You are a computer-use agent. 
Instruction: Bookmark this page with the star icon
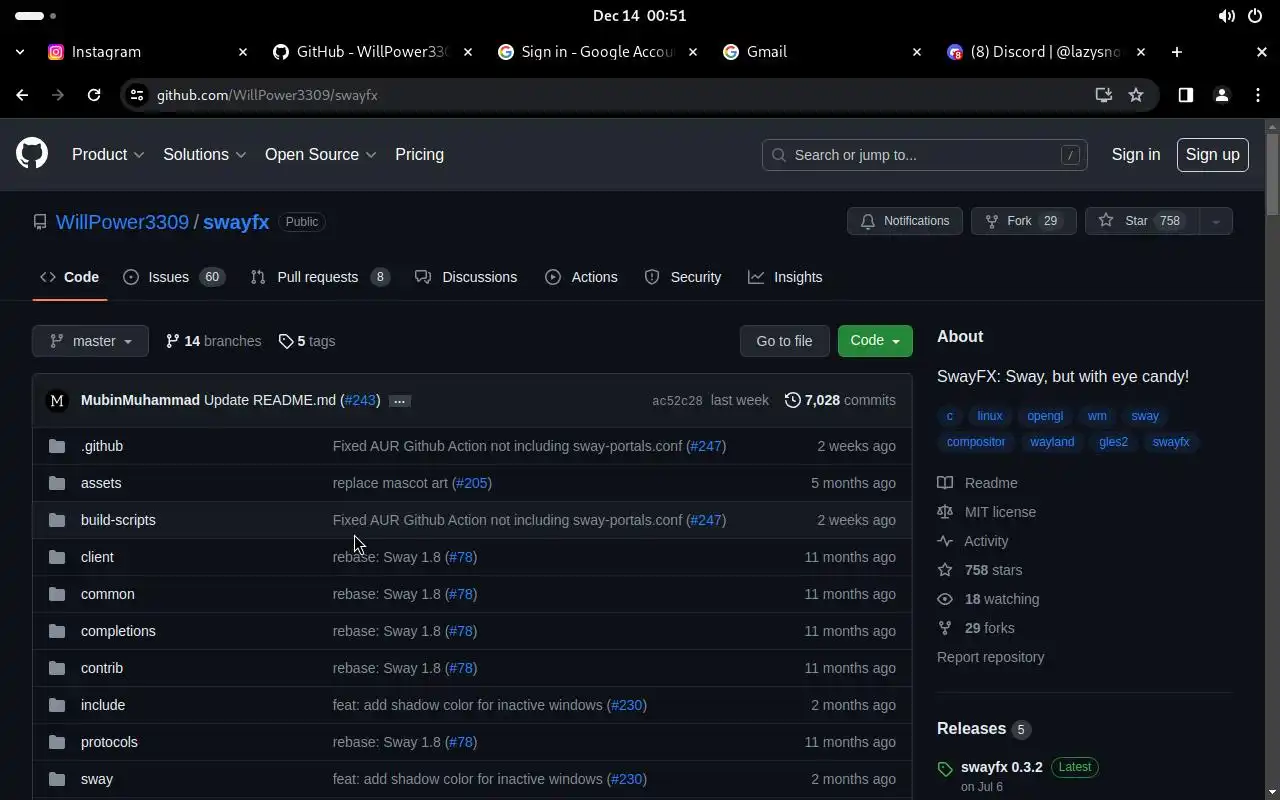tap(1136, 95)
